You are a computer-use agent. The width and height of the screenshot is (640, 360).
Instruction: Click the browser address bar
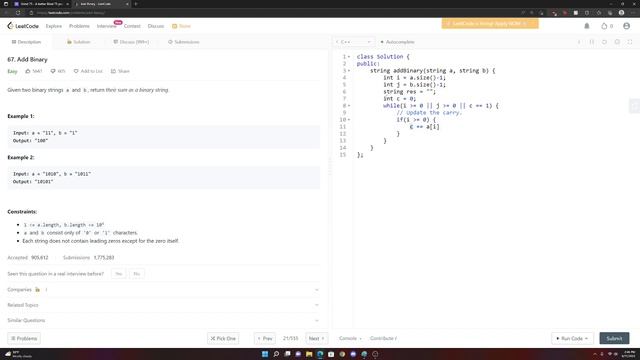tap(269, 13)
